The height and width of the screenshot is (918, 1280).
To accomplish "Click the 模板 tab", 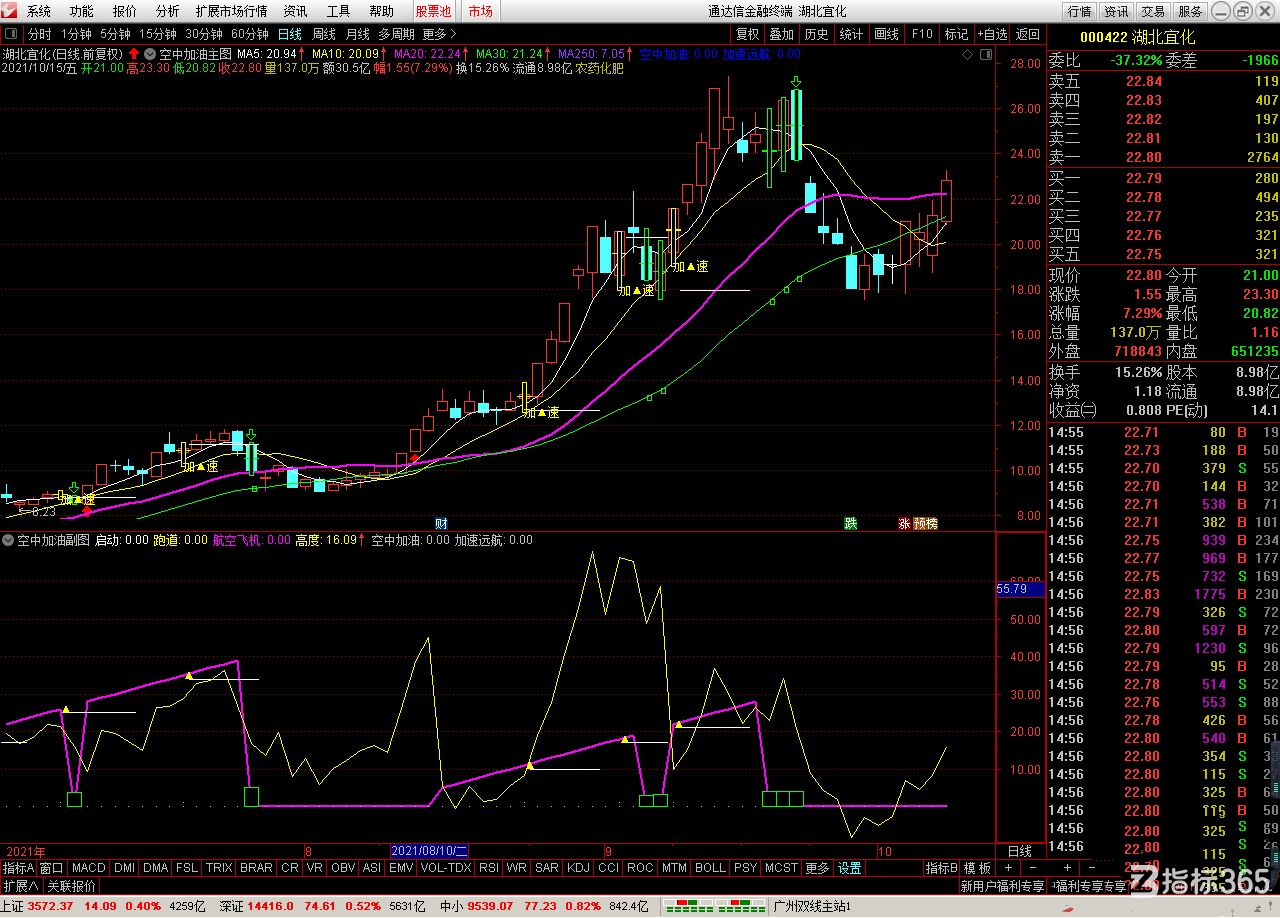I will 977,868.
